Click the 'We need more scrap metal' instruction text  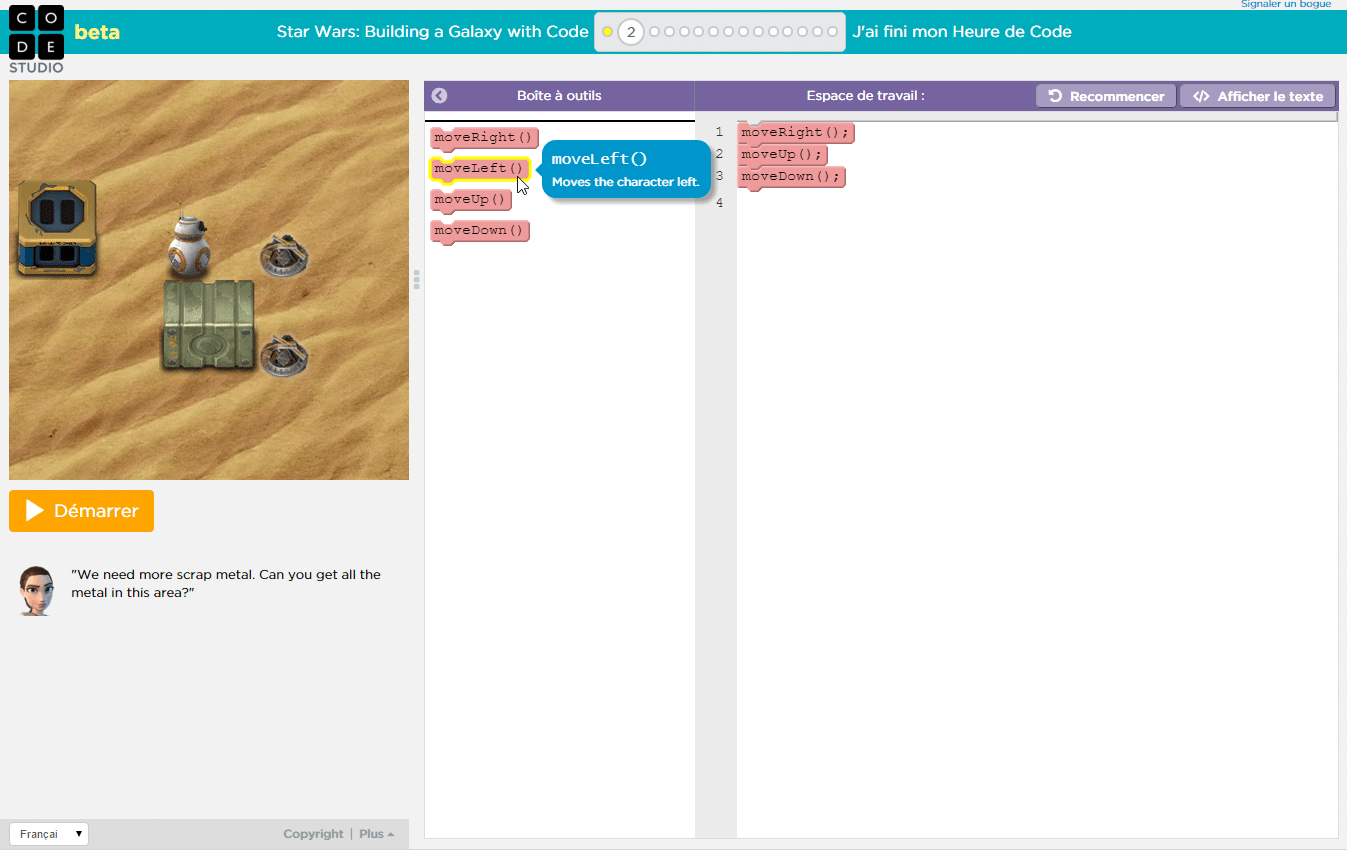pyautogui.click(x=226, y=584)
